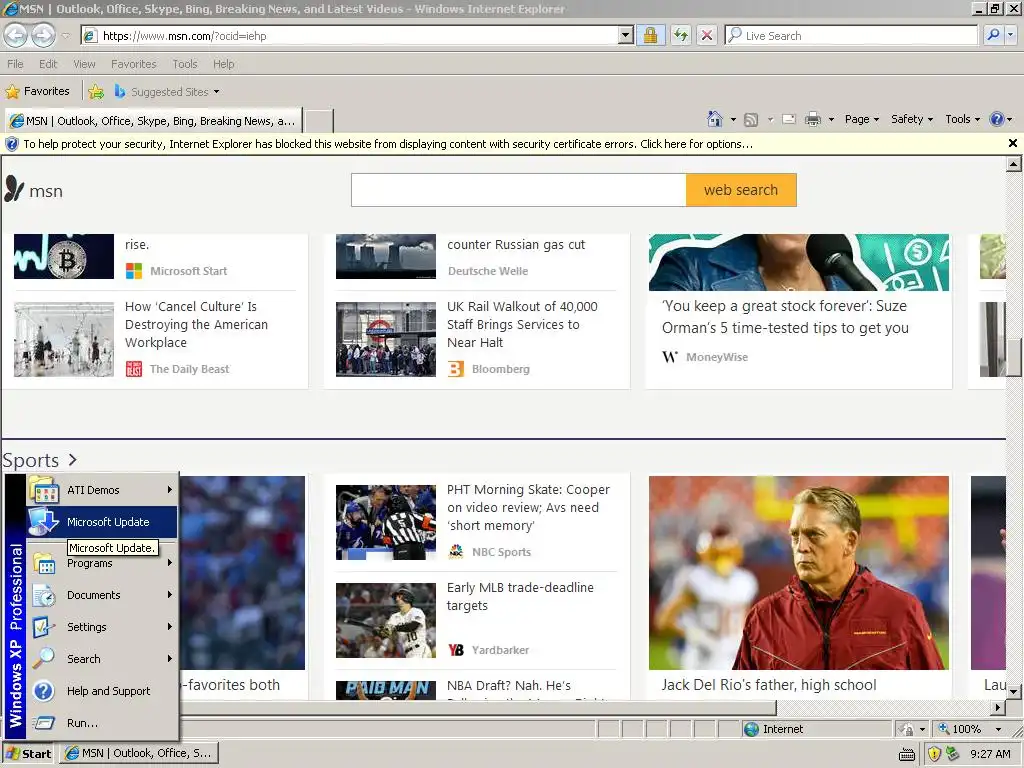Open PHT Morning Skate article
Screen dimensions: 1024x768
coord(528,507)
